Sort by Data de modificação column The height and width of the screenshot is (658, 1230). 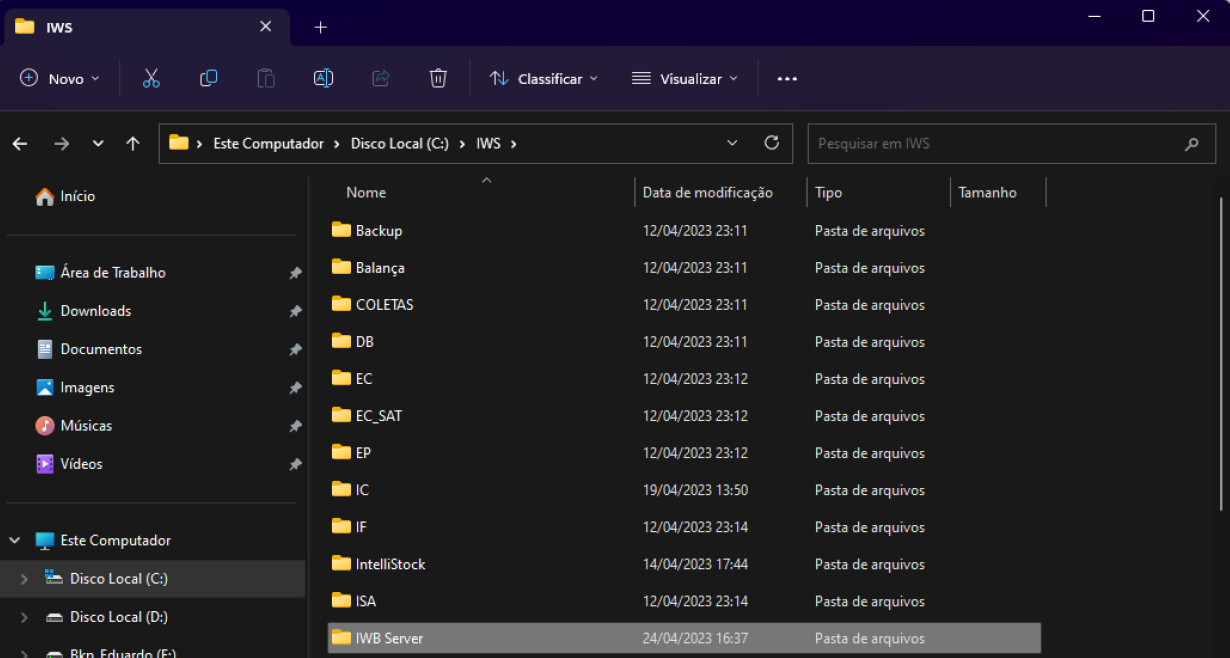707,193
